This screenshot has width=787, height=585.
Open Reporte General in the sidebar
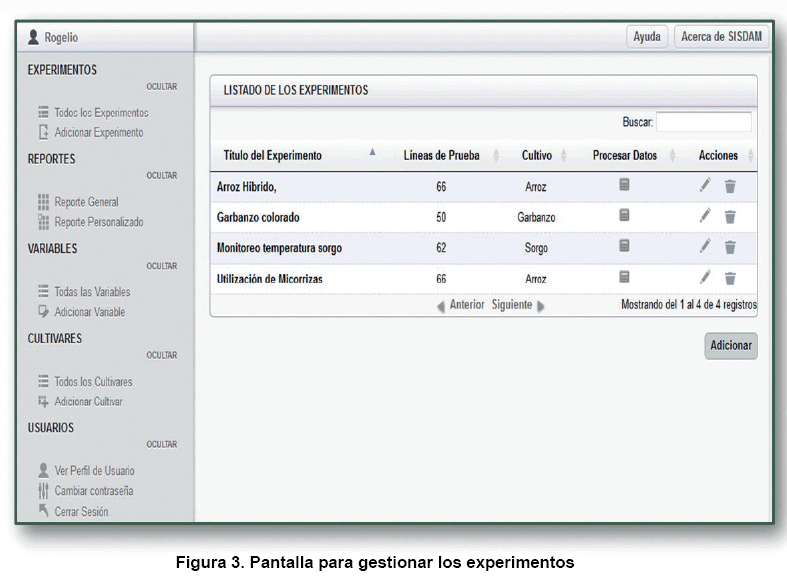tap(86, 202)
